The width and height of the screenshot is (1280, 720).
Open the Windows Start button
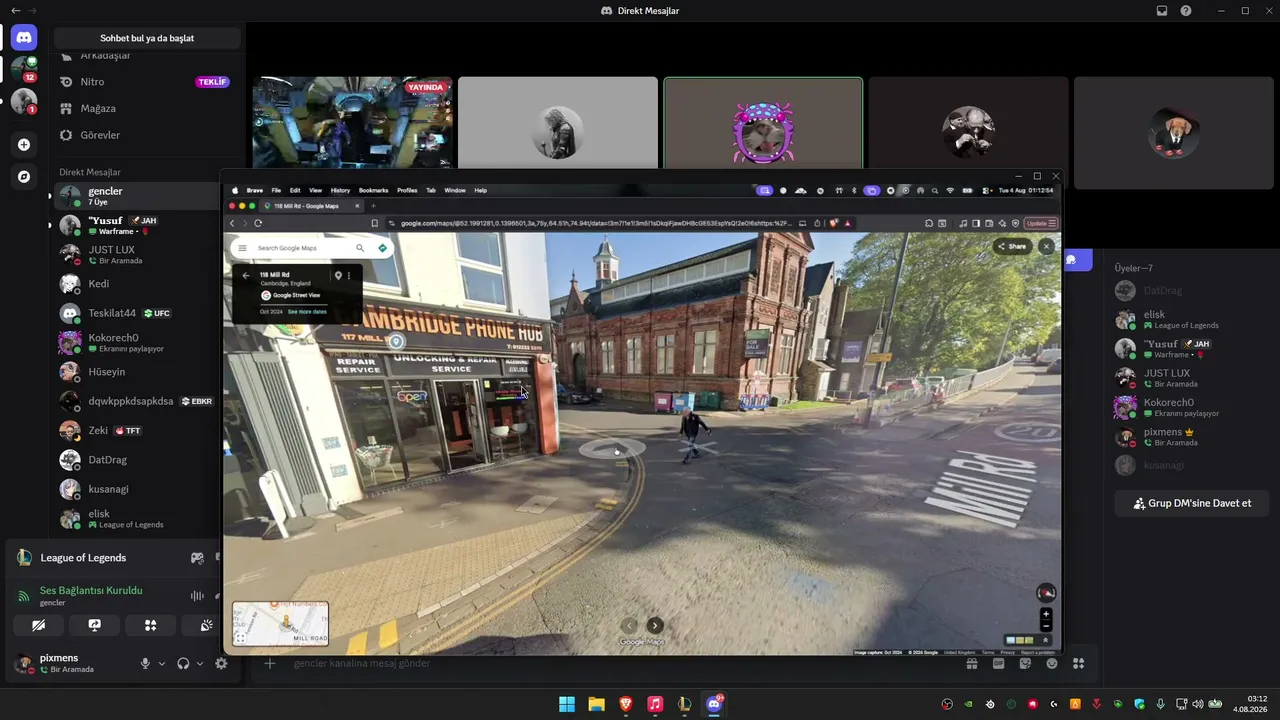(x=567, y=704)
